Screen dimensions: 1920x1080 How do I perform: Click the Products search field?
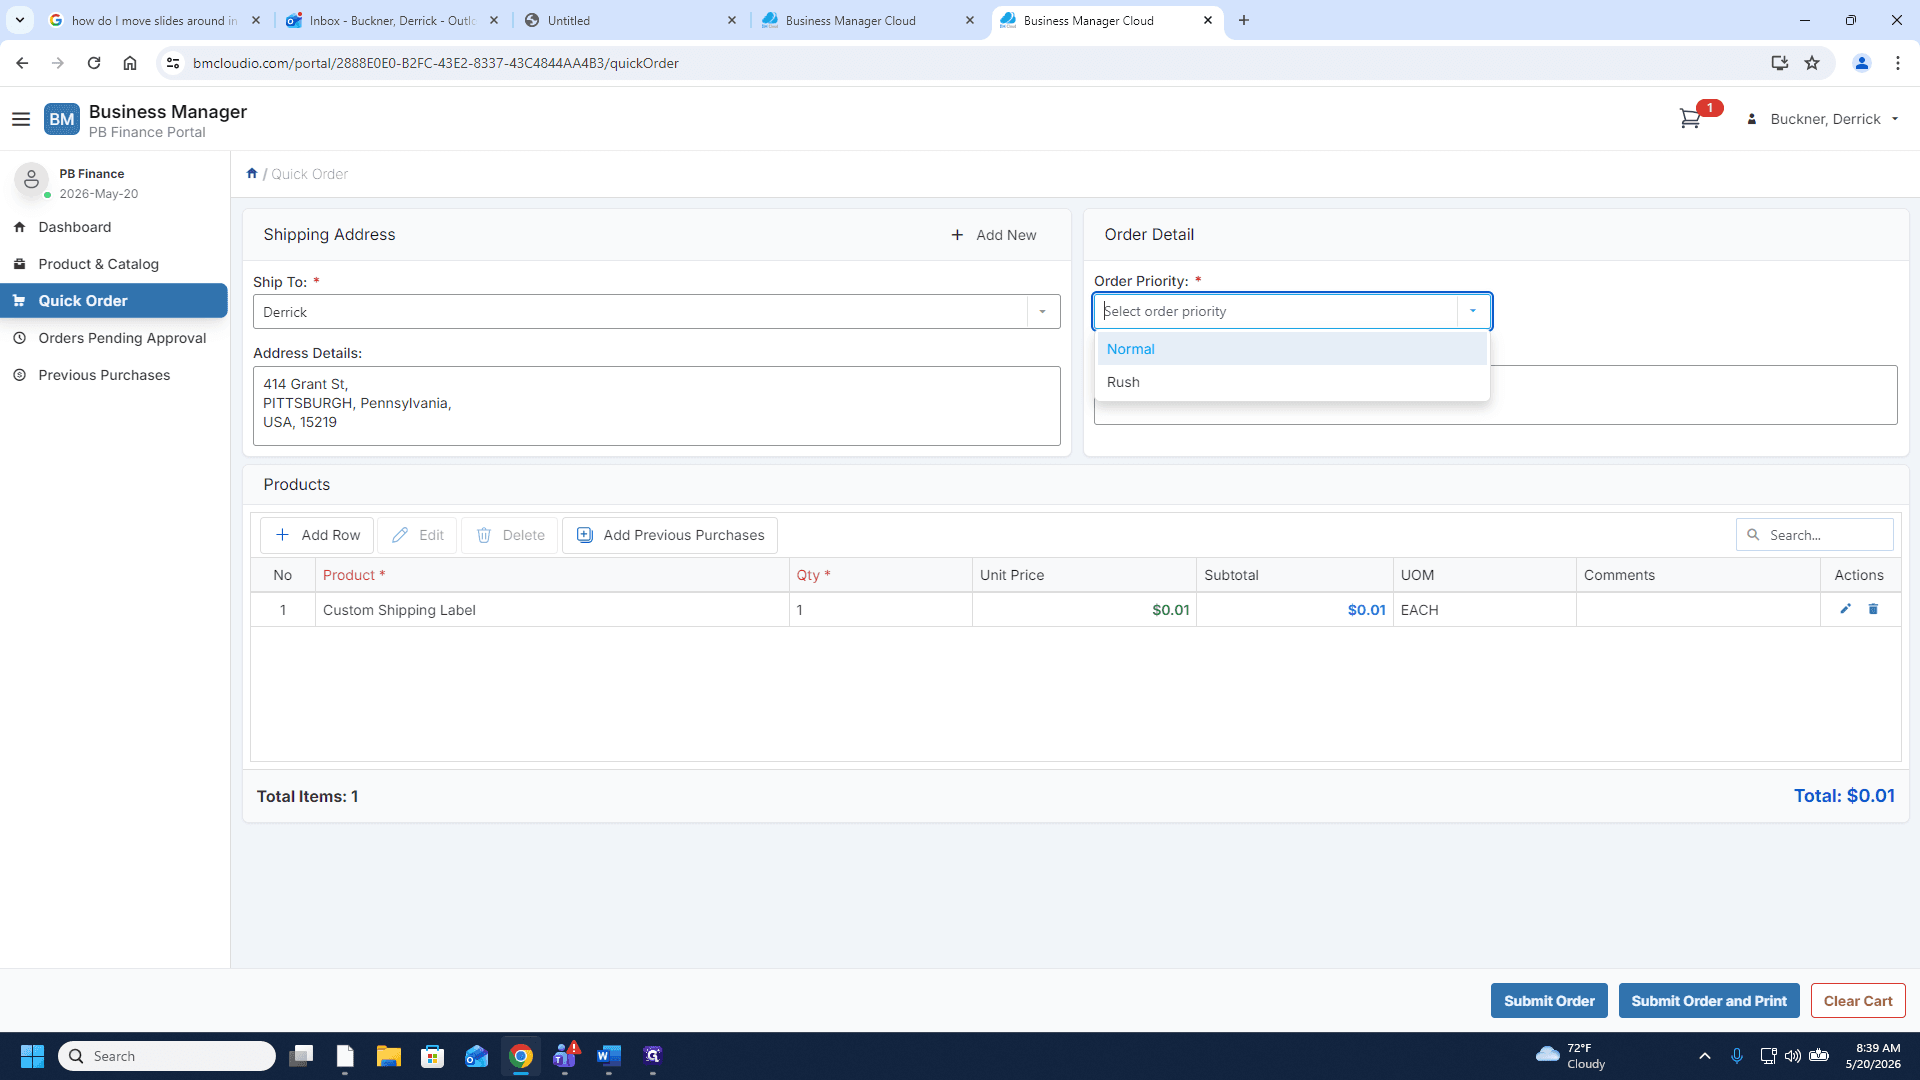1815,535
